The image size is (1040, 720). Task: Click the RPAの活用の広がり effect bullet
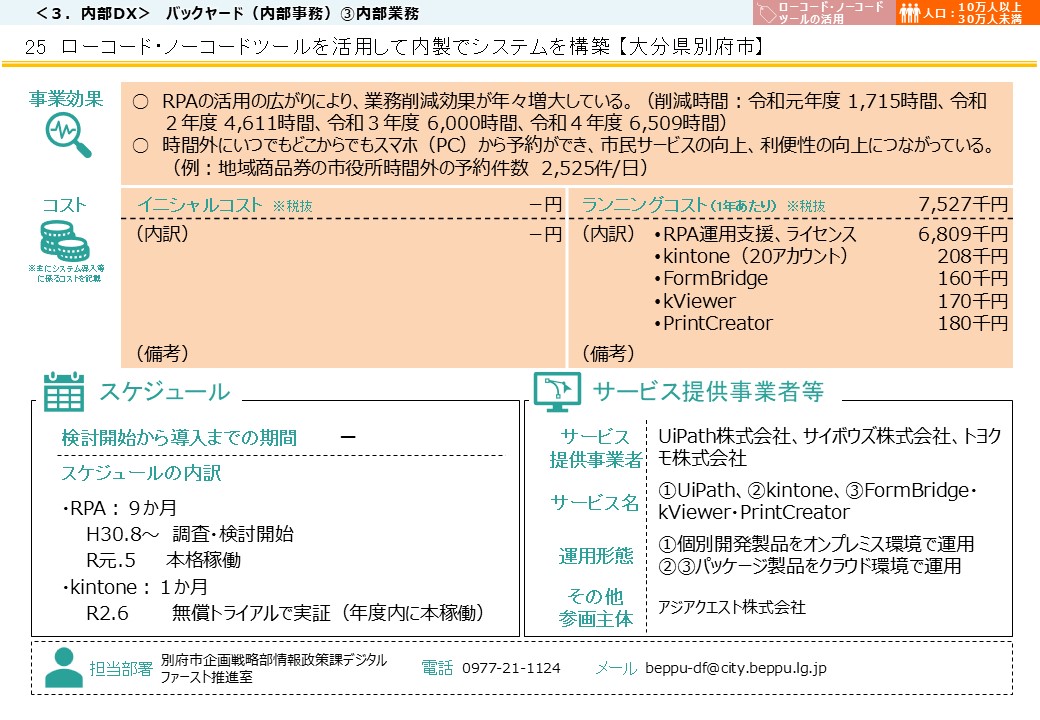tap(560, 111)
